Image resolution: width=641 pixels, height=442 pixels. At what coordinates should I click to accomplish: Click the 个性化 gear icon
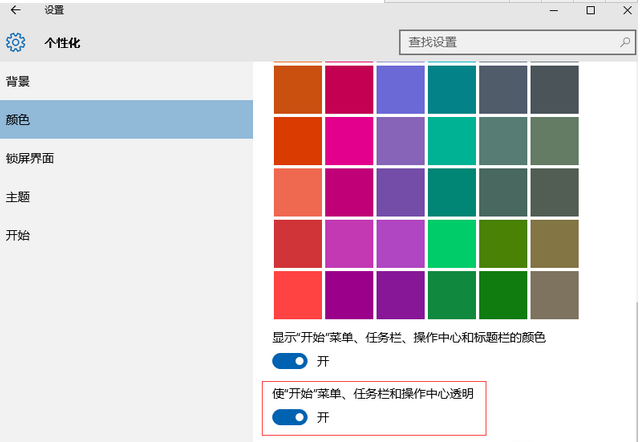coord(16,42)
